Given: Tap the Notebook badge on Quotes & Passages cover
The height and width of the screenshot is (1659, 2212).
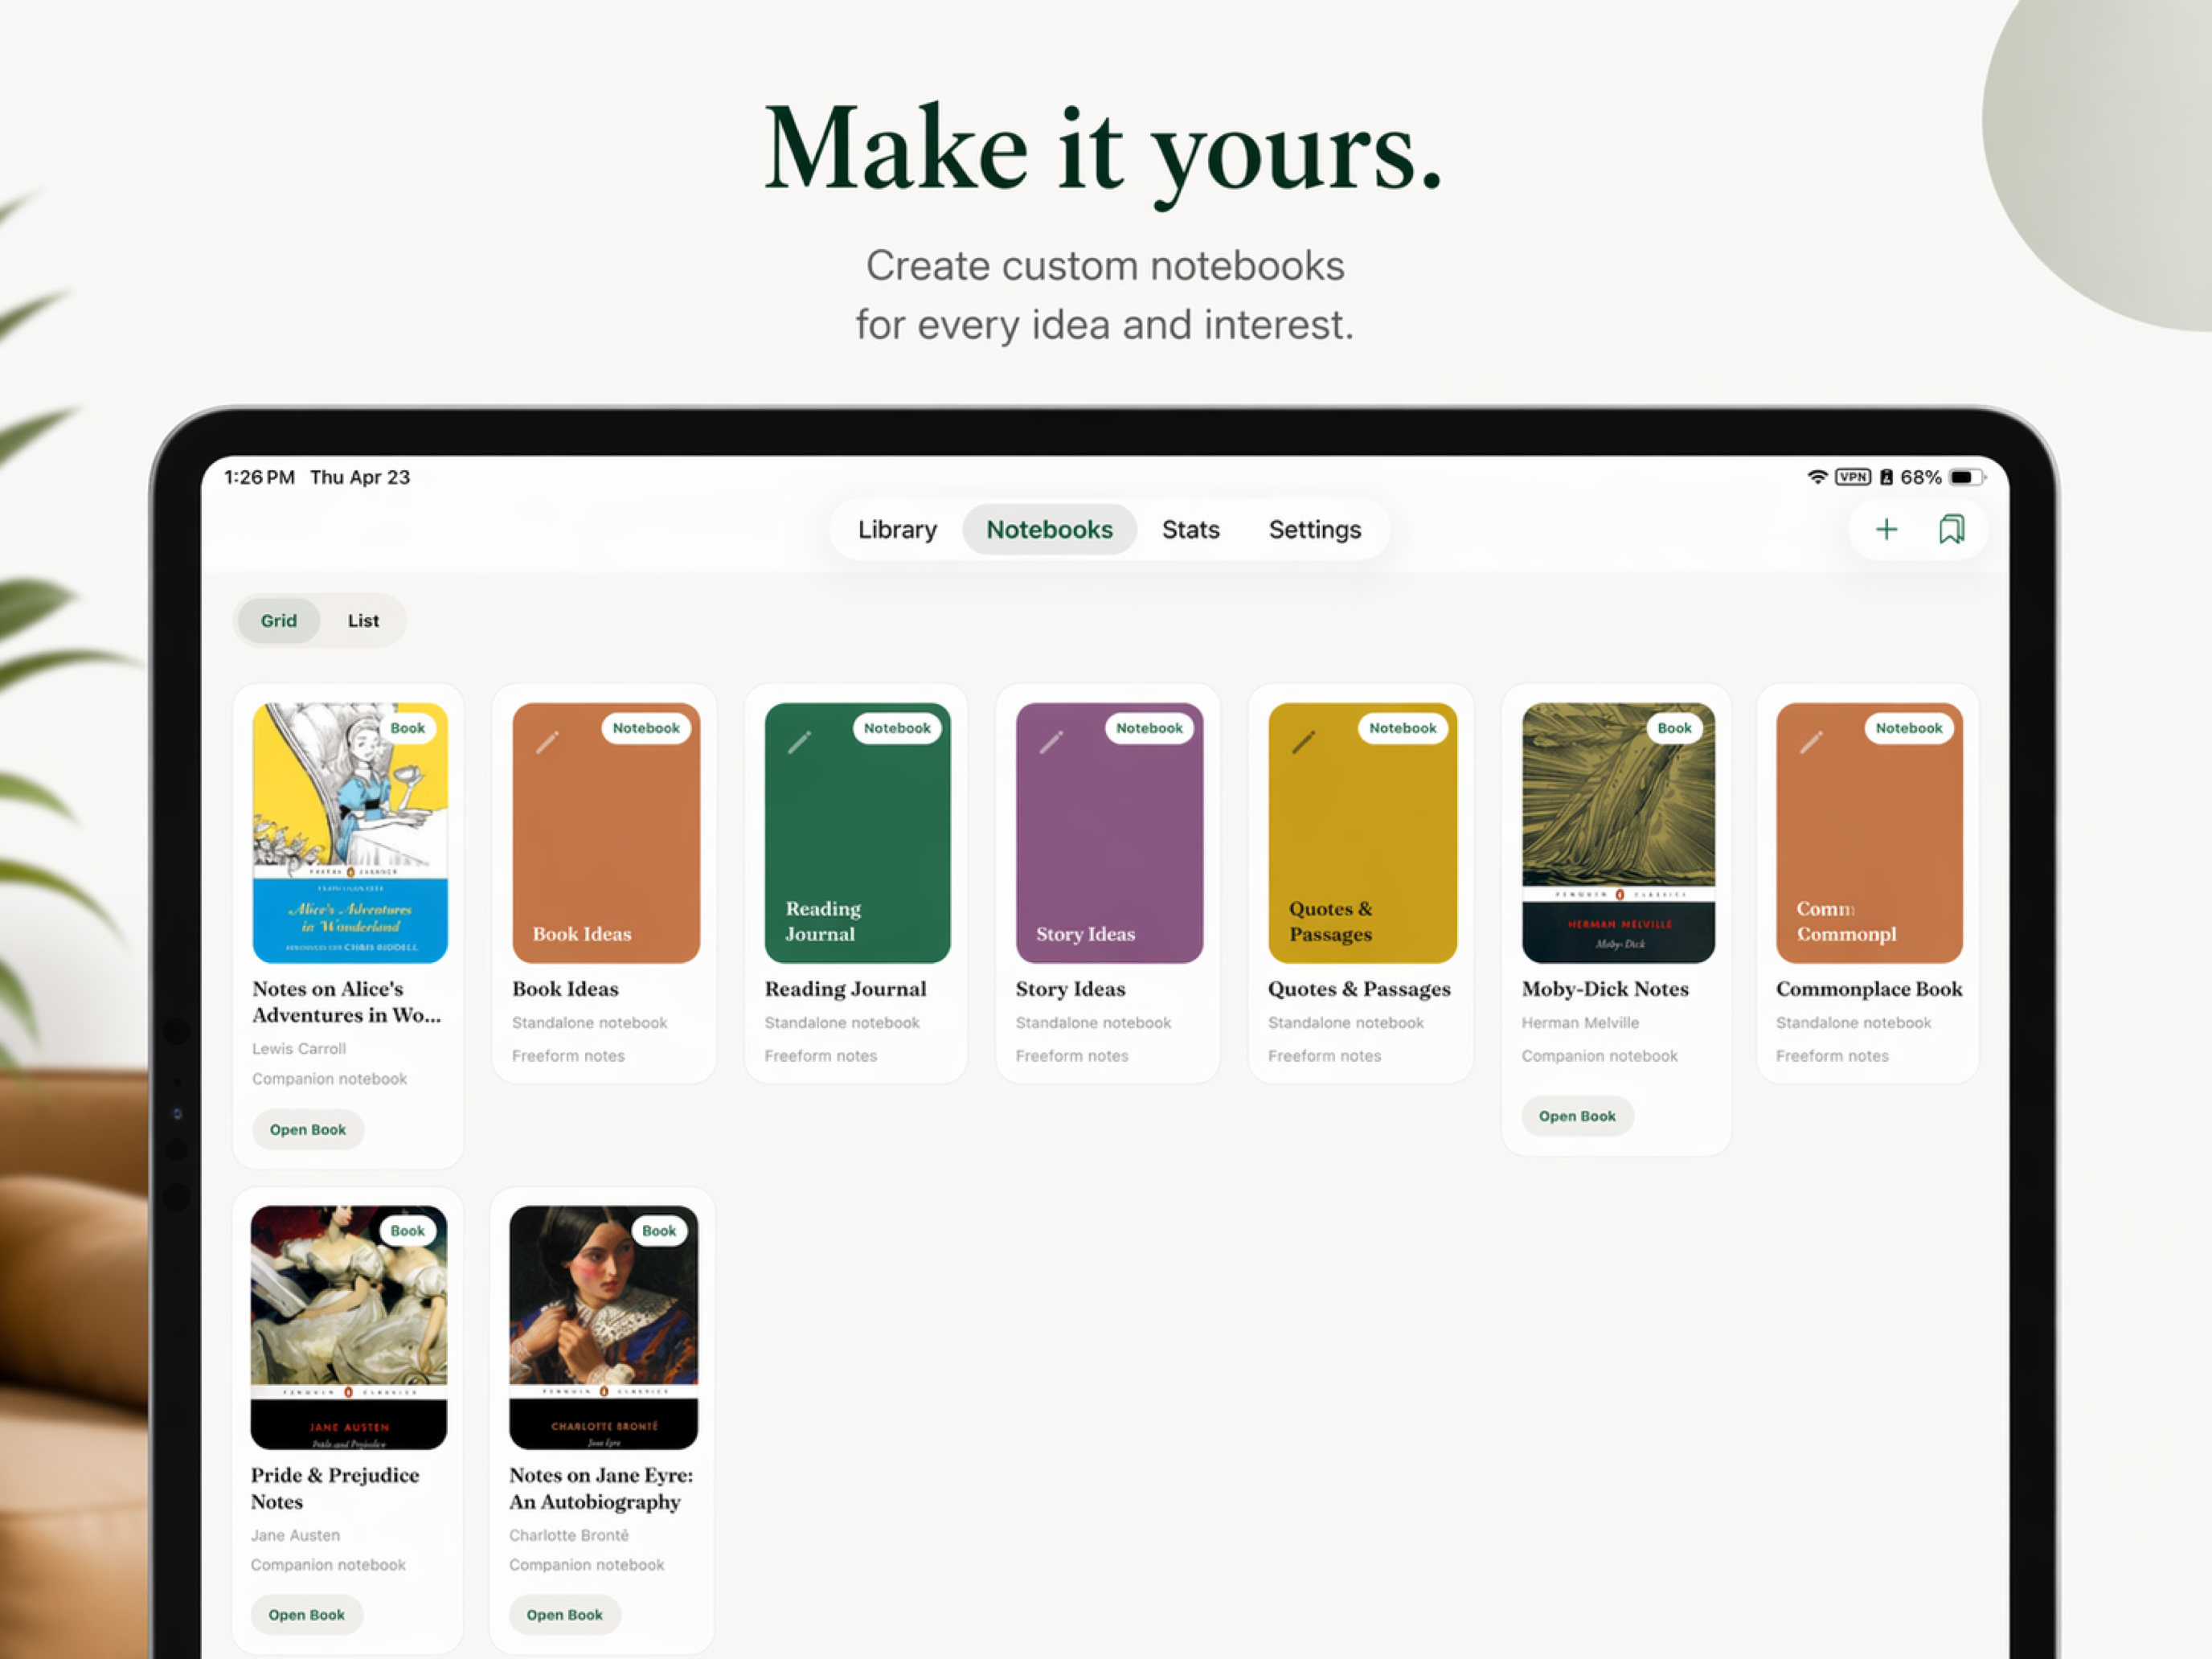Looking at the screenshot, I should pos(1402,728).
